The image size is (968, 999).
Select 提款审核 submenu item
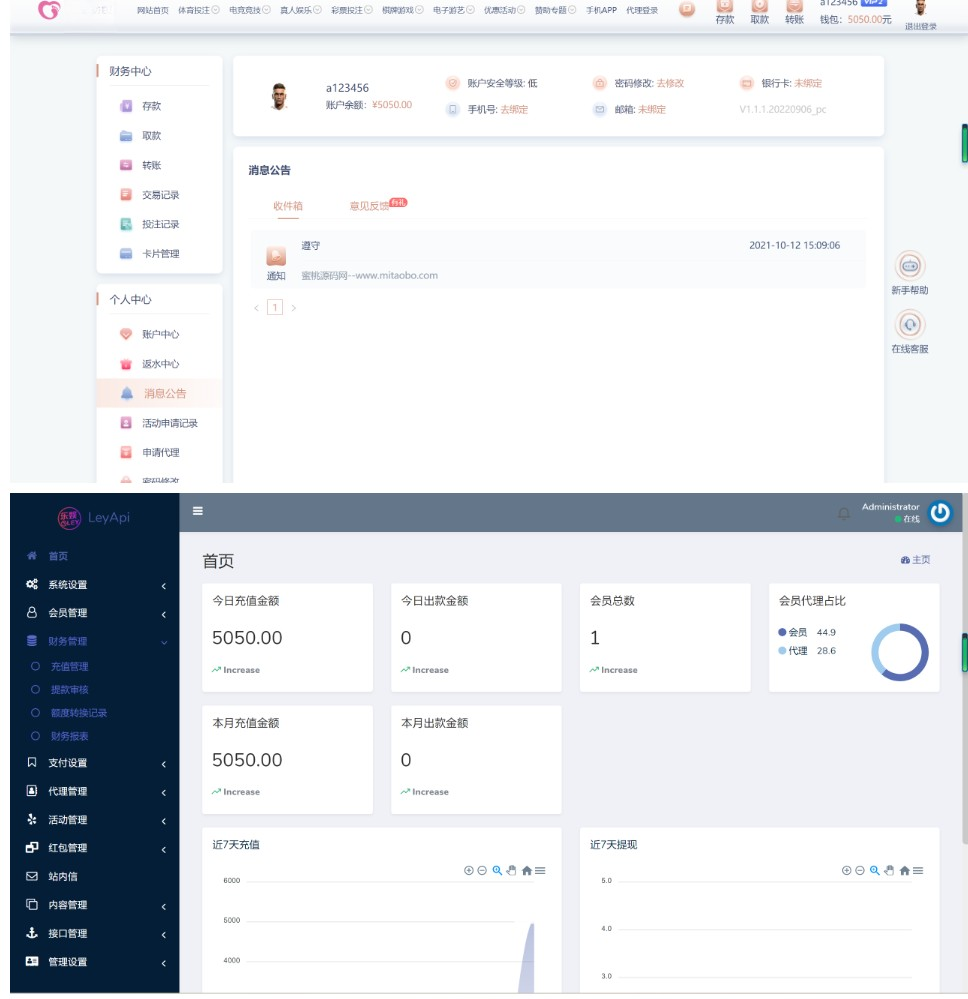coord(69,689)
